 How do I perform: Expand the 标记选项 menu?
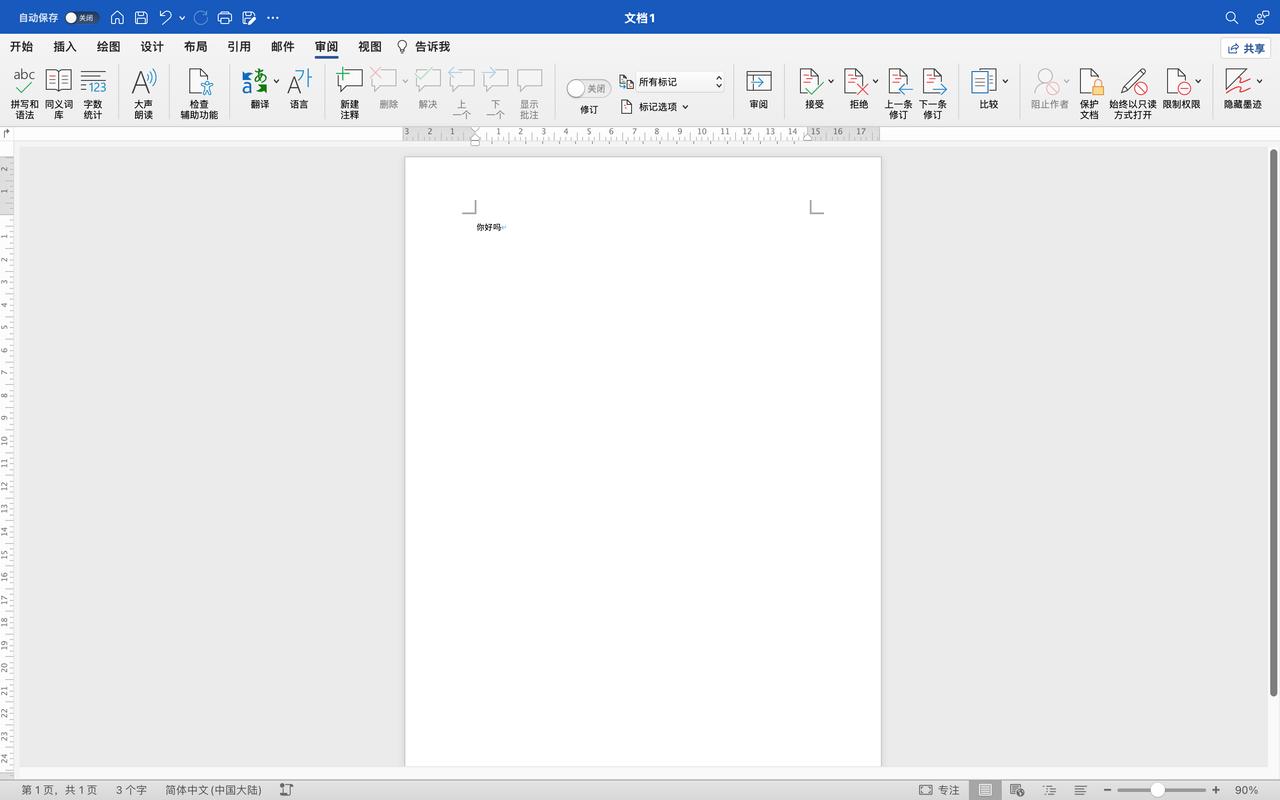click(x=655, y=106)
